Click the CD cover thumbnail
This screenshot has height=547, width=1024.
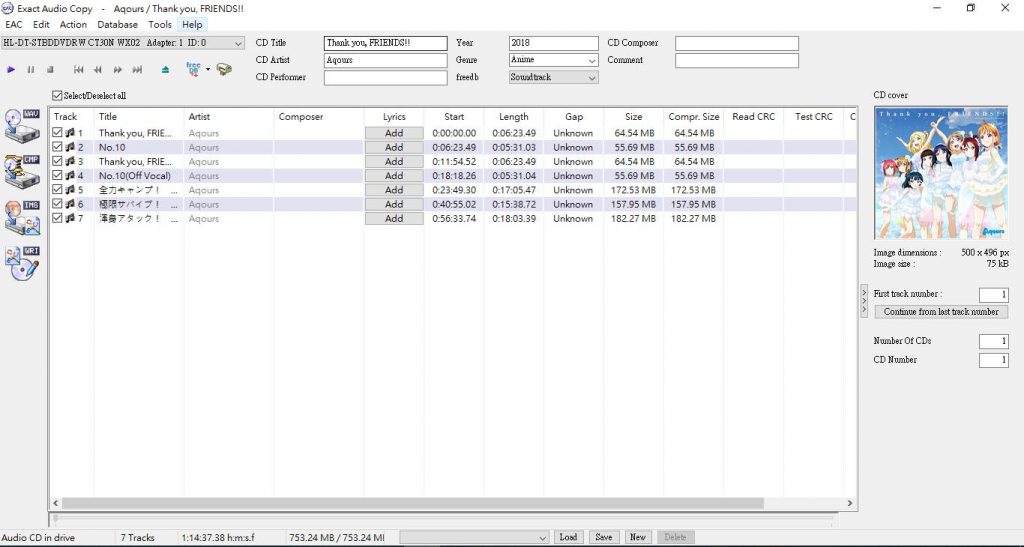tap(941, 172)
